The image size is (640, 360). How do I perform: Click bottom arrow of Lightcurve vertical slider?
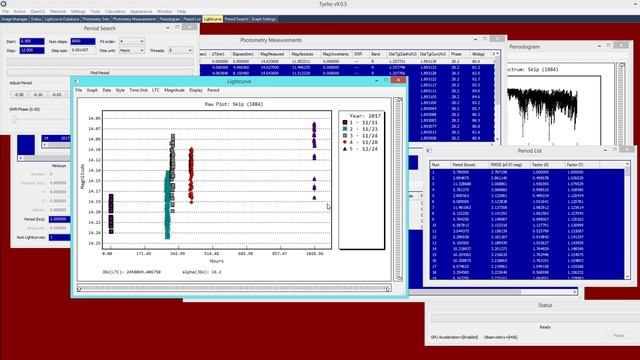point(398,278)
